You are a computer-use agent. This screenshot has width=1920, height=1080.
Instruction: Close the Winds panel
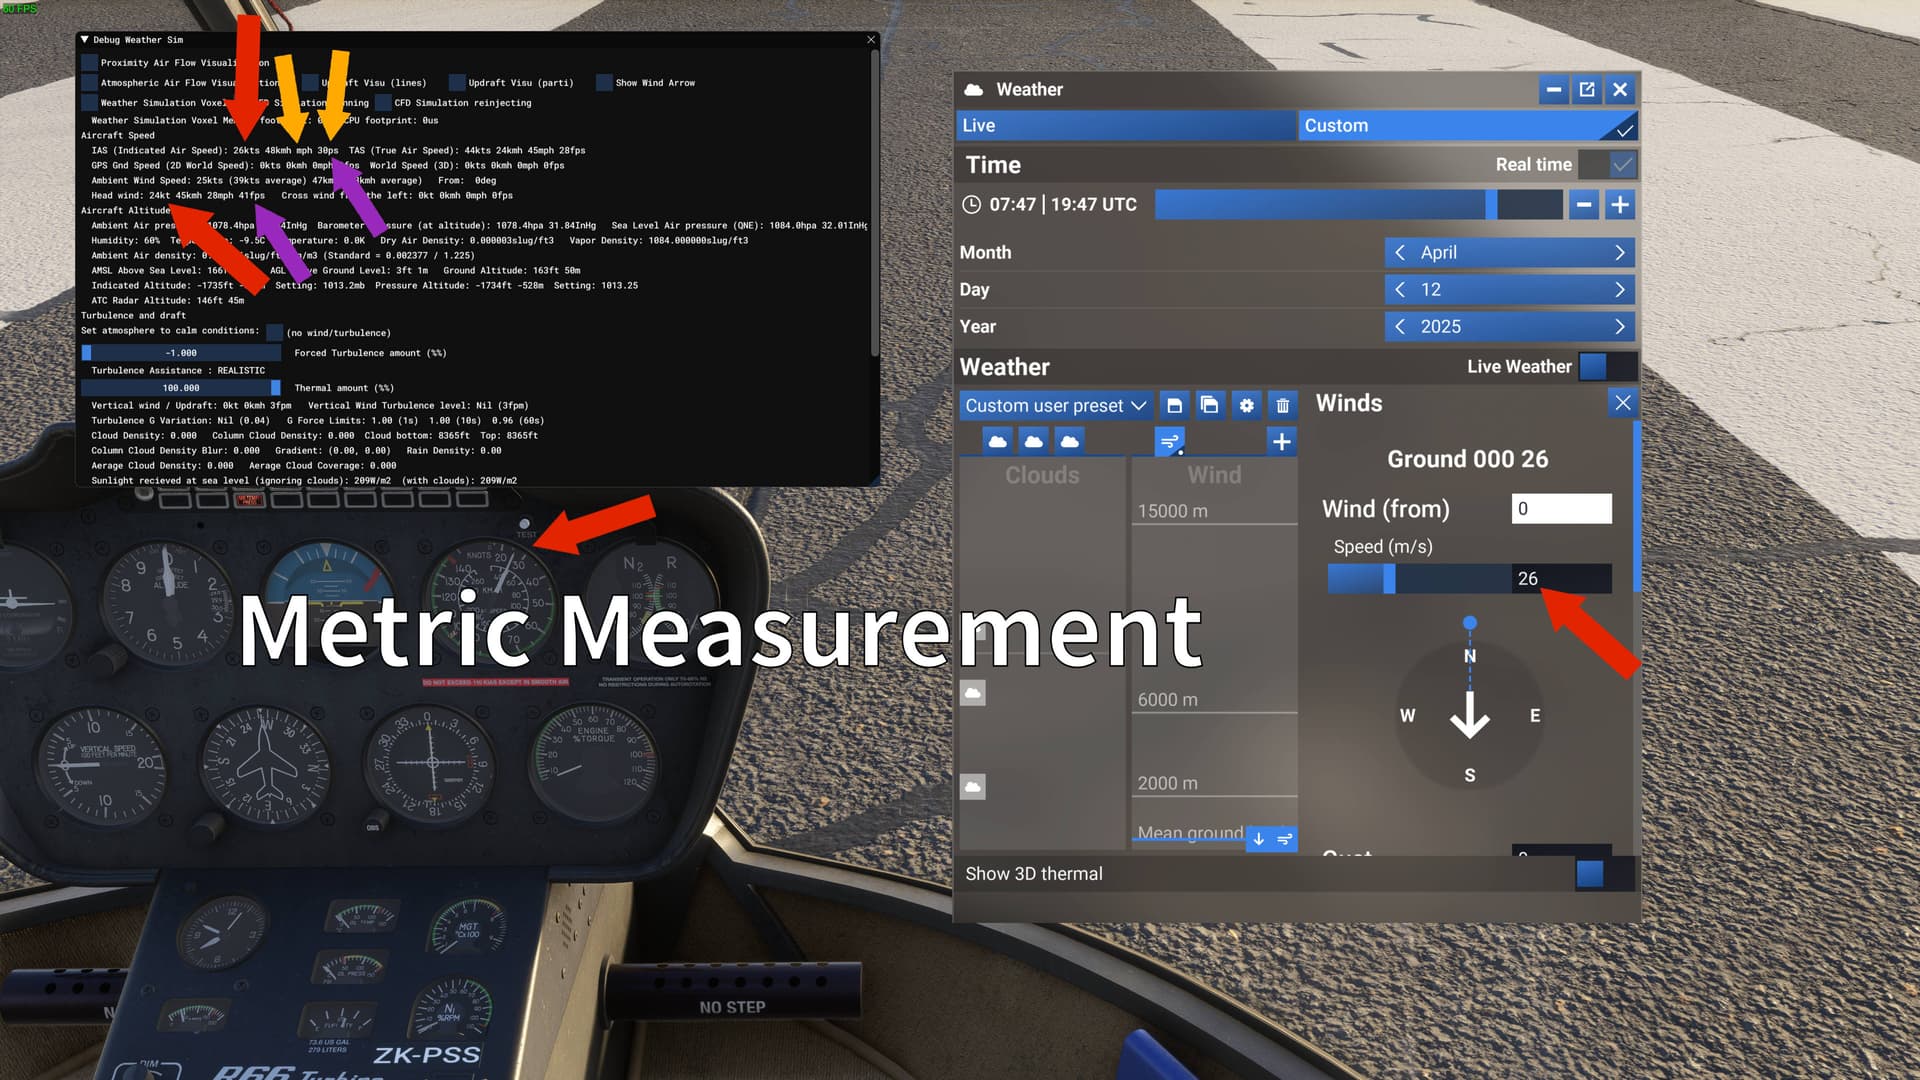pyautogui.click(x=1622, y=403)
